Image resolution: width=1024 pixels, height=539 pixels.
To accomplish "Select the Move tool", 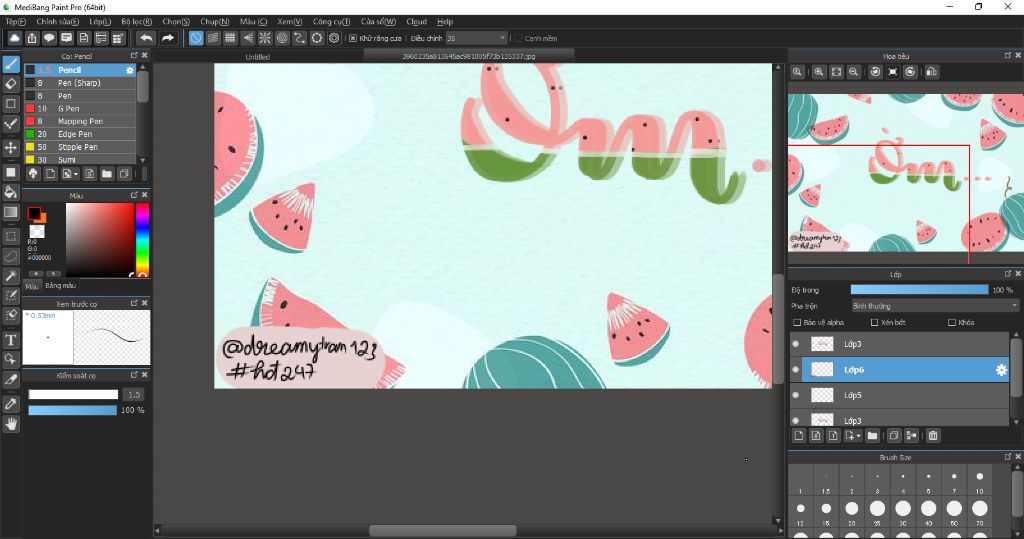I will click(10, 148).
